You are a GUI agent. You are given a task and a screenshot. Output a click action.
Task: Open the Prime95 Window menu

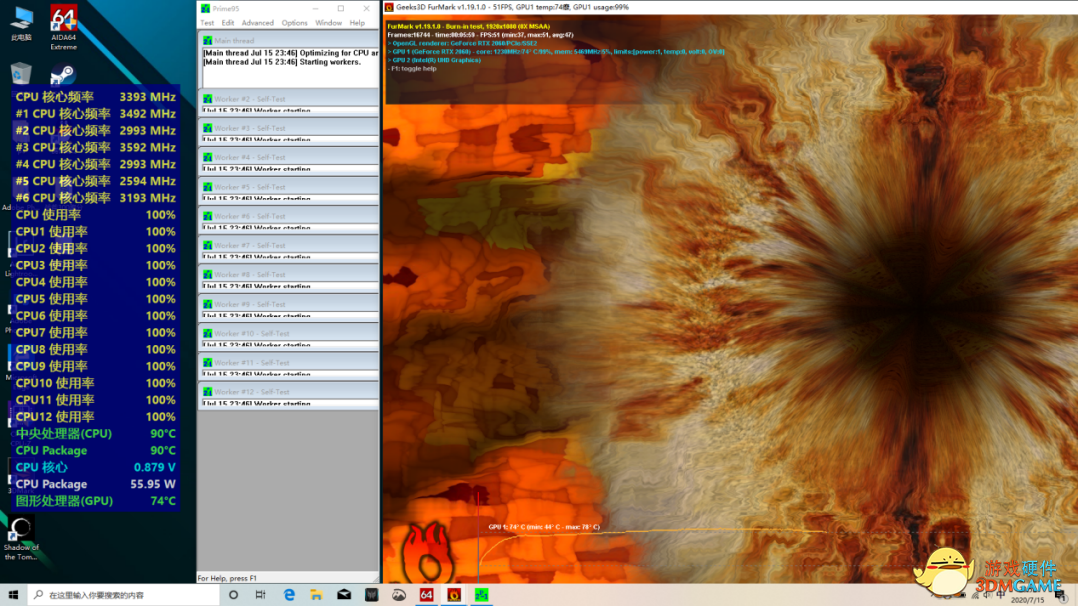click(328, 22)
